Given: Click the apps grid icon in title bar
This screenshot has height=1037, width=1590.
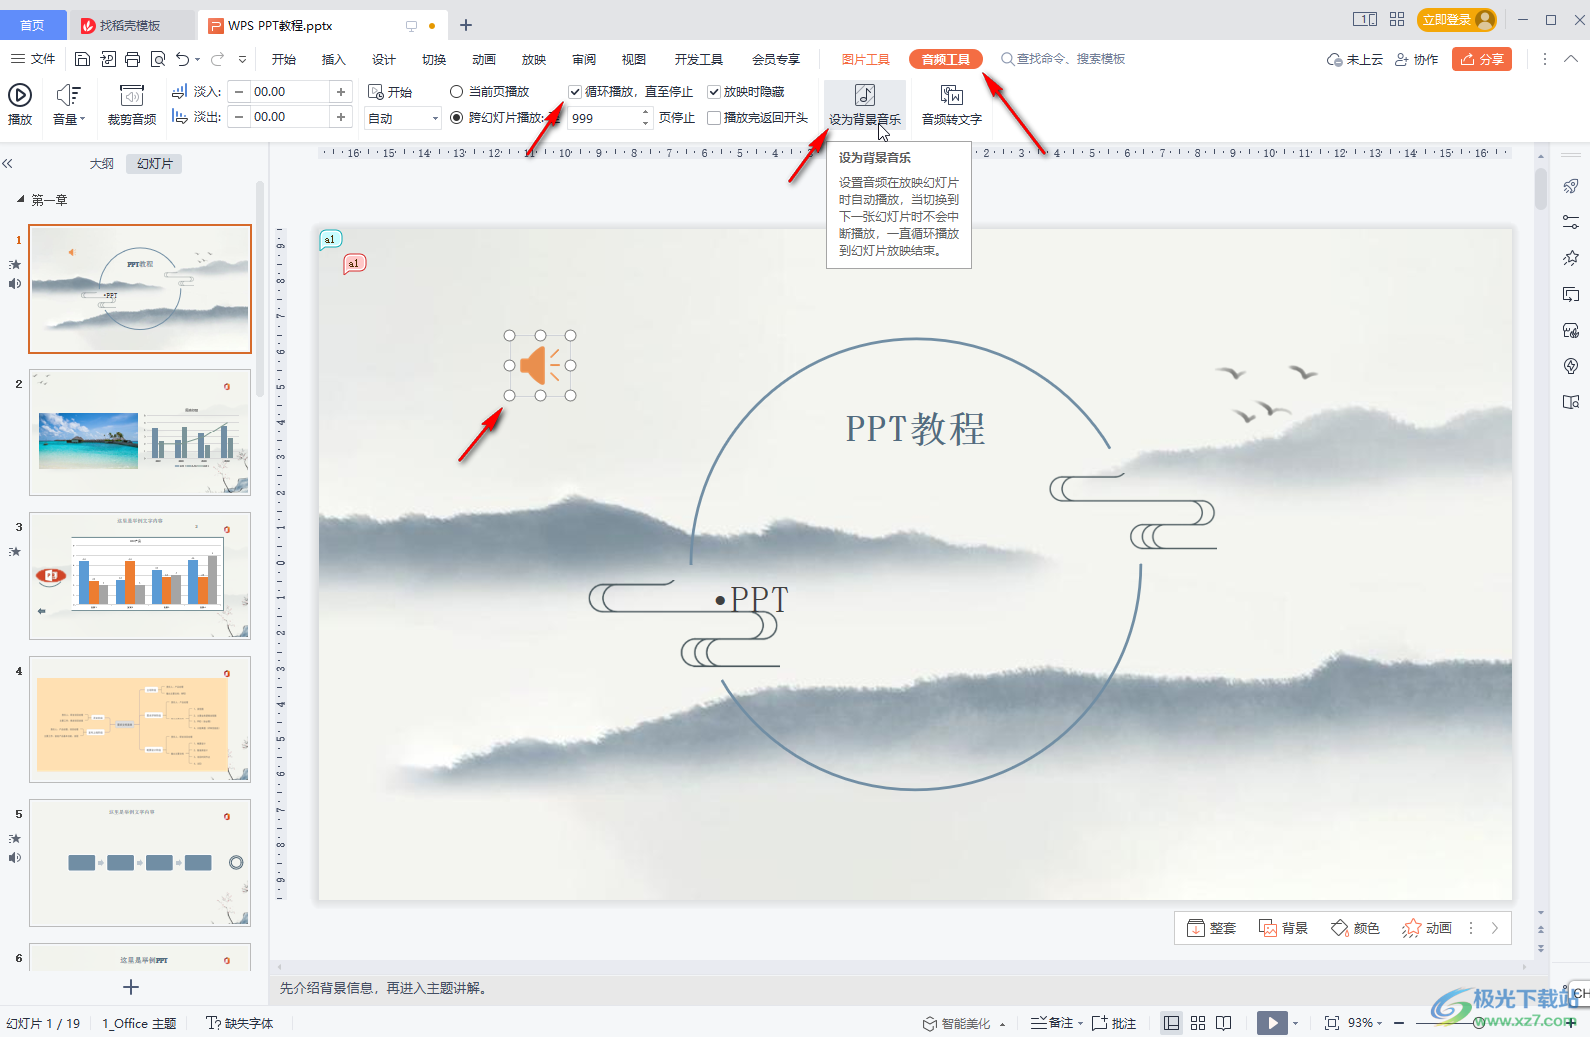Looking at the screenshot, I should pos(1397,19).
